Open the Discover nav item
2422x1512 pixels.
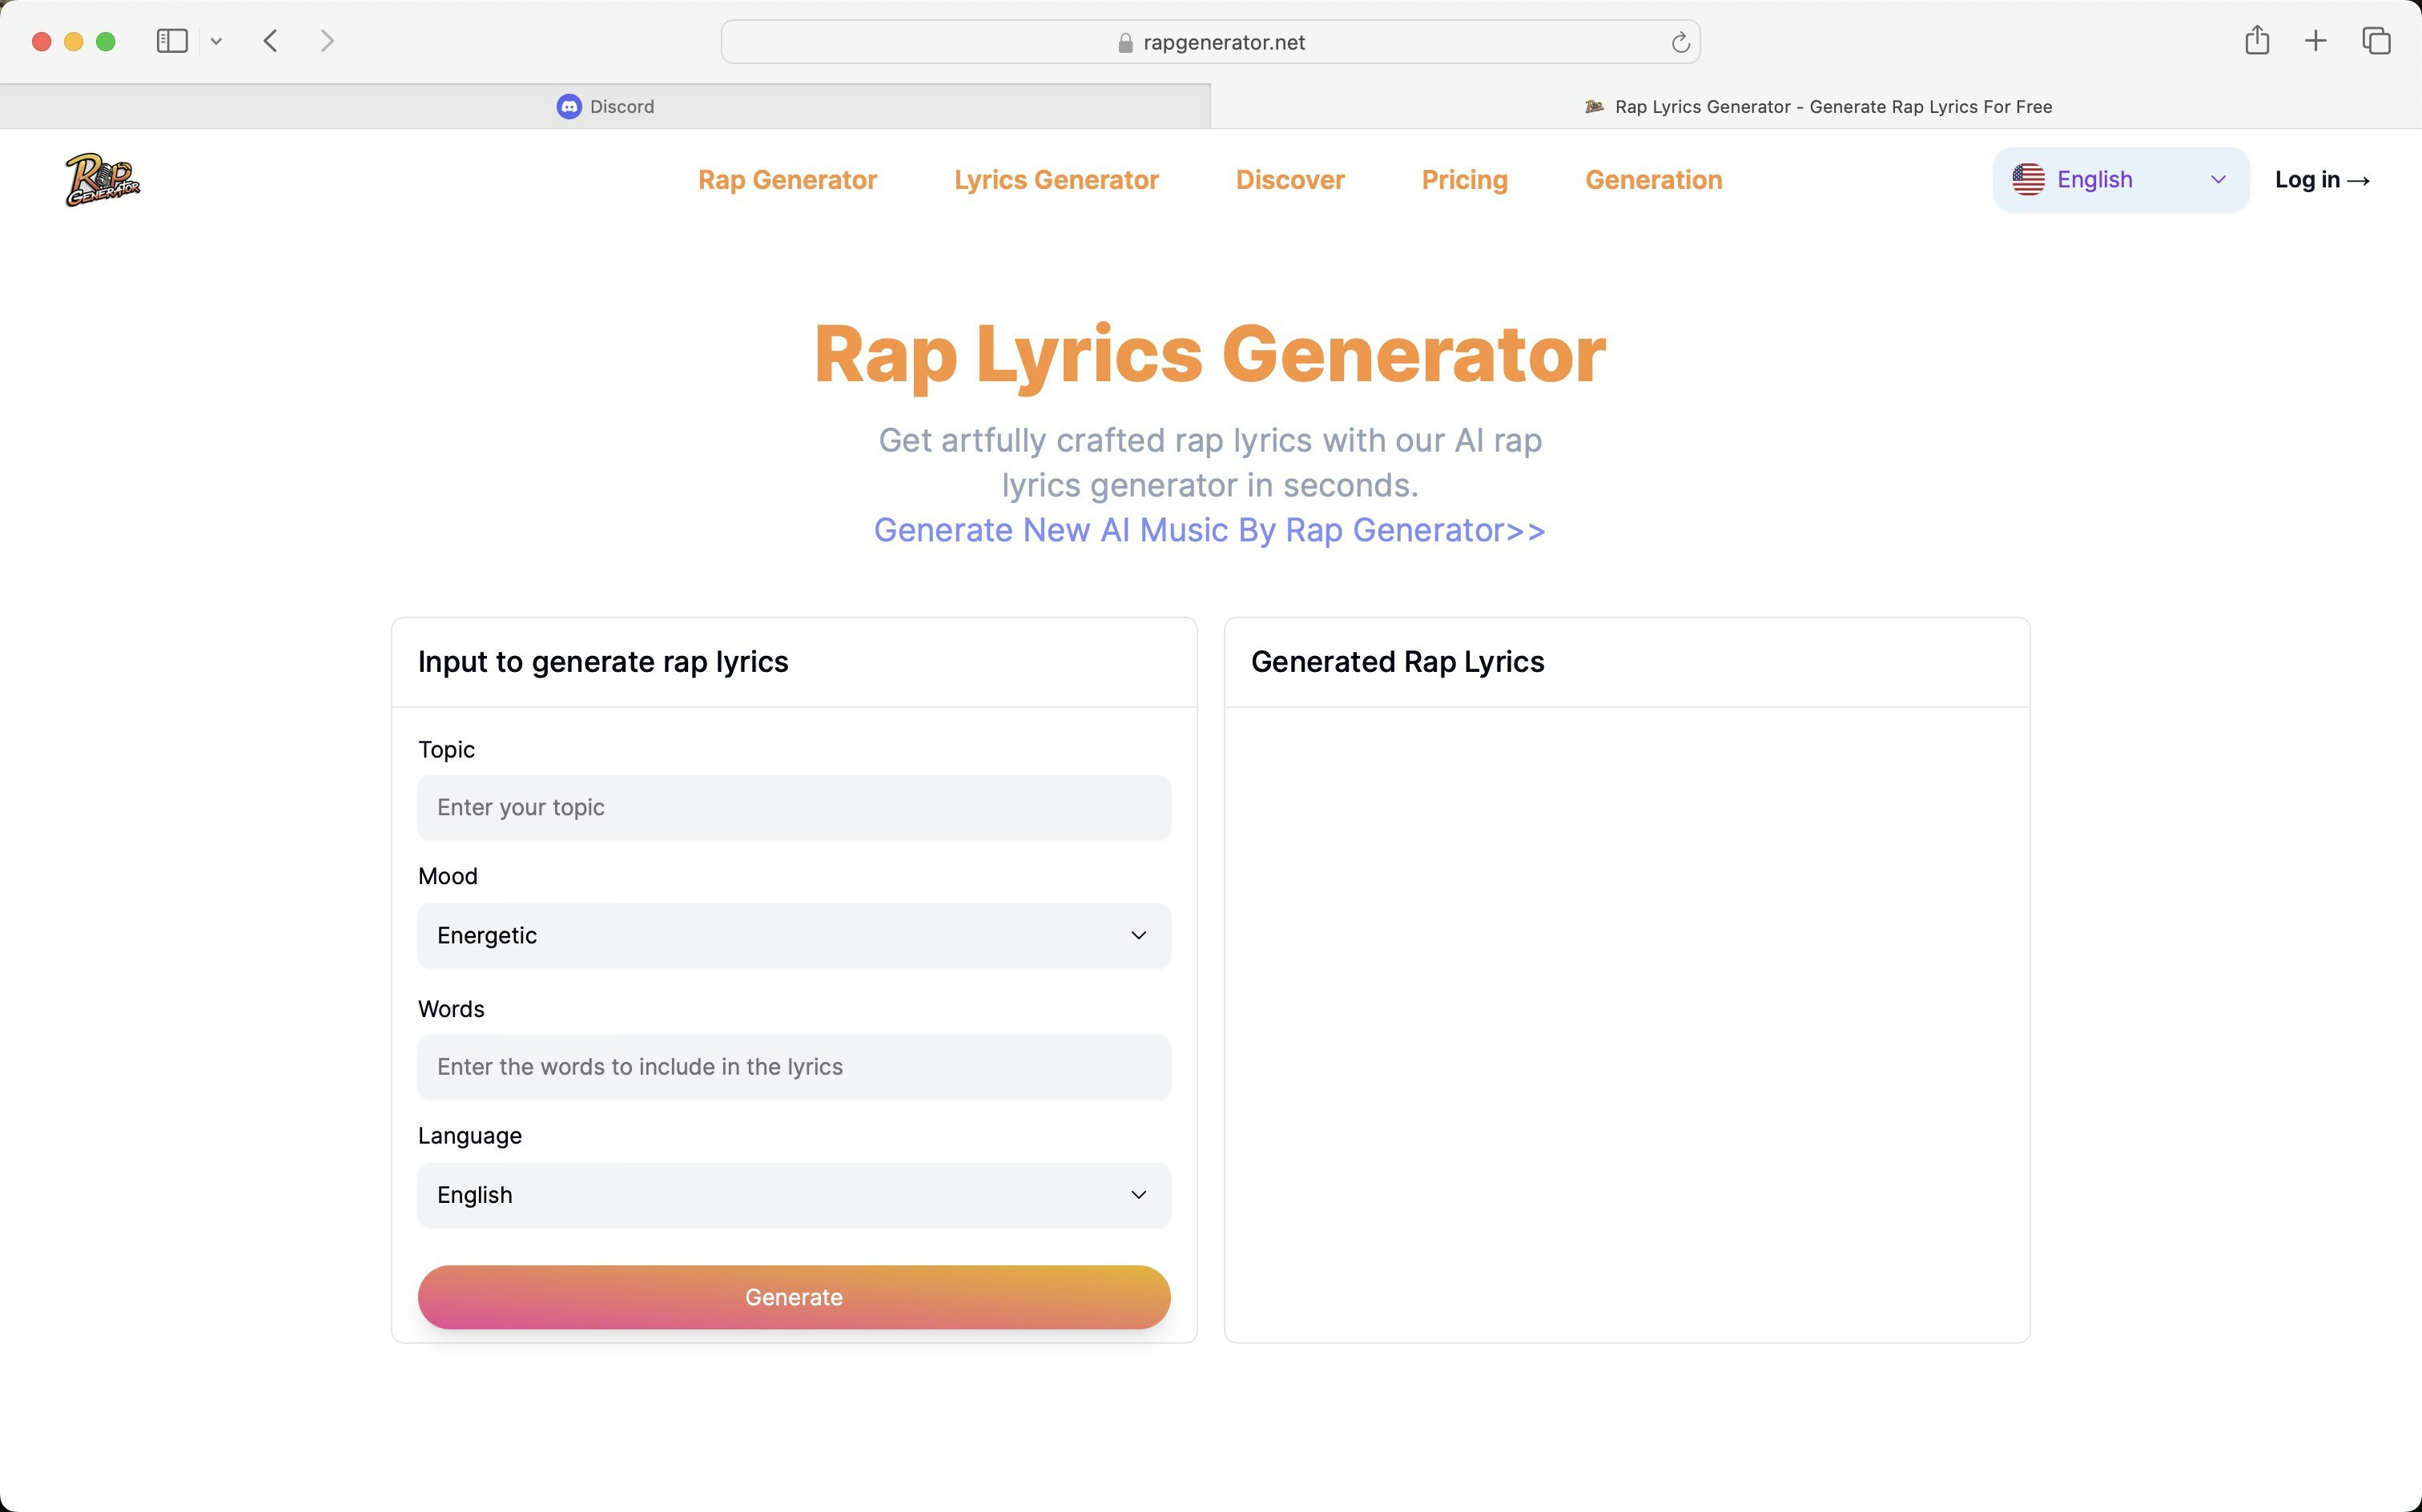coord(1290,180)
